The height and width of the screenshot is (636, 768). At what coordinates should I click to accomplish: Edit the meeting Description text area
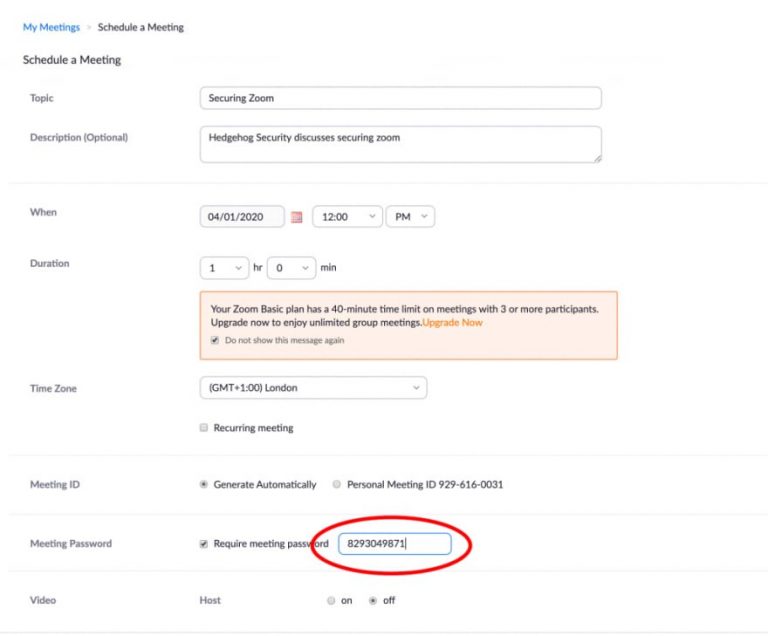[400, 144]
